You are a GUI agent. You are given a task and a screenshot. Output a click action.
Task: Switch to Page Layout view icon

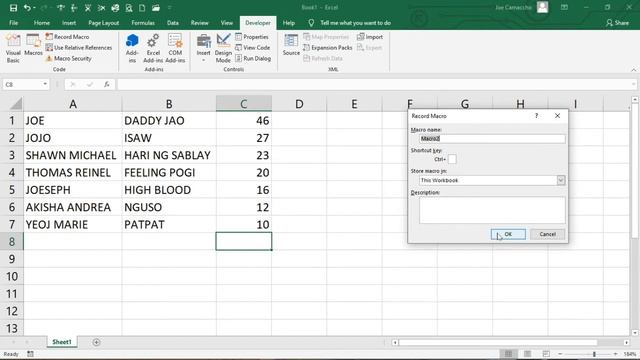(x=527, y=354)
